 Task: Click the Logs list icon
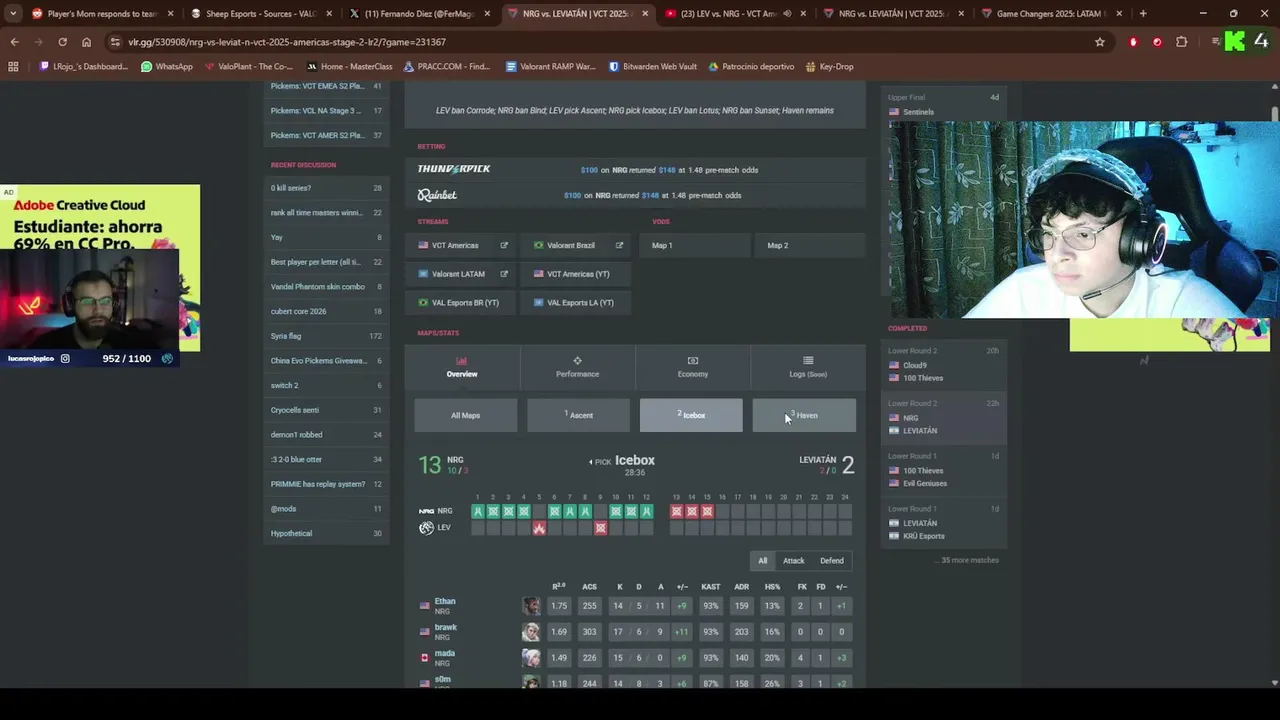pos(808,361)
